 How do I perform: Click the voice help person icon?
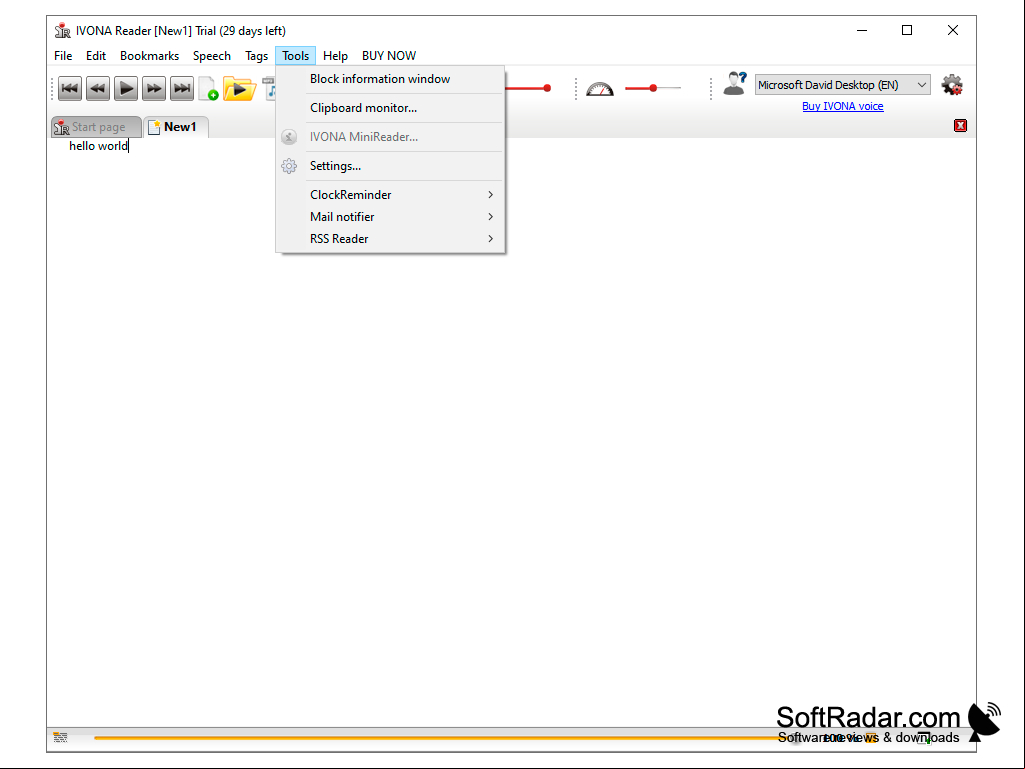point(735,84)
